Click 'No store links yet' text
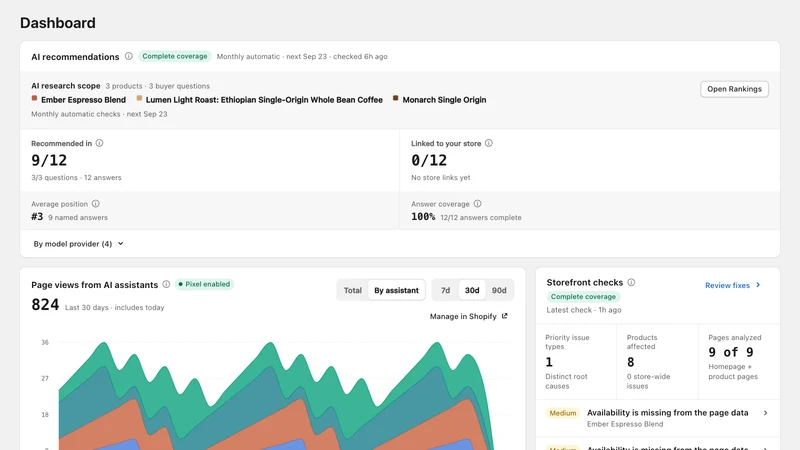Image resolution: width=800 pixels, height=450 pixels. [x=441, y=178]
